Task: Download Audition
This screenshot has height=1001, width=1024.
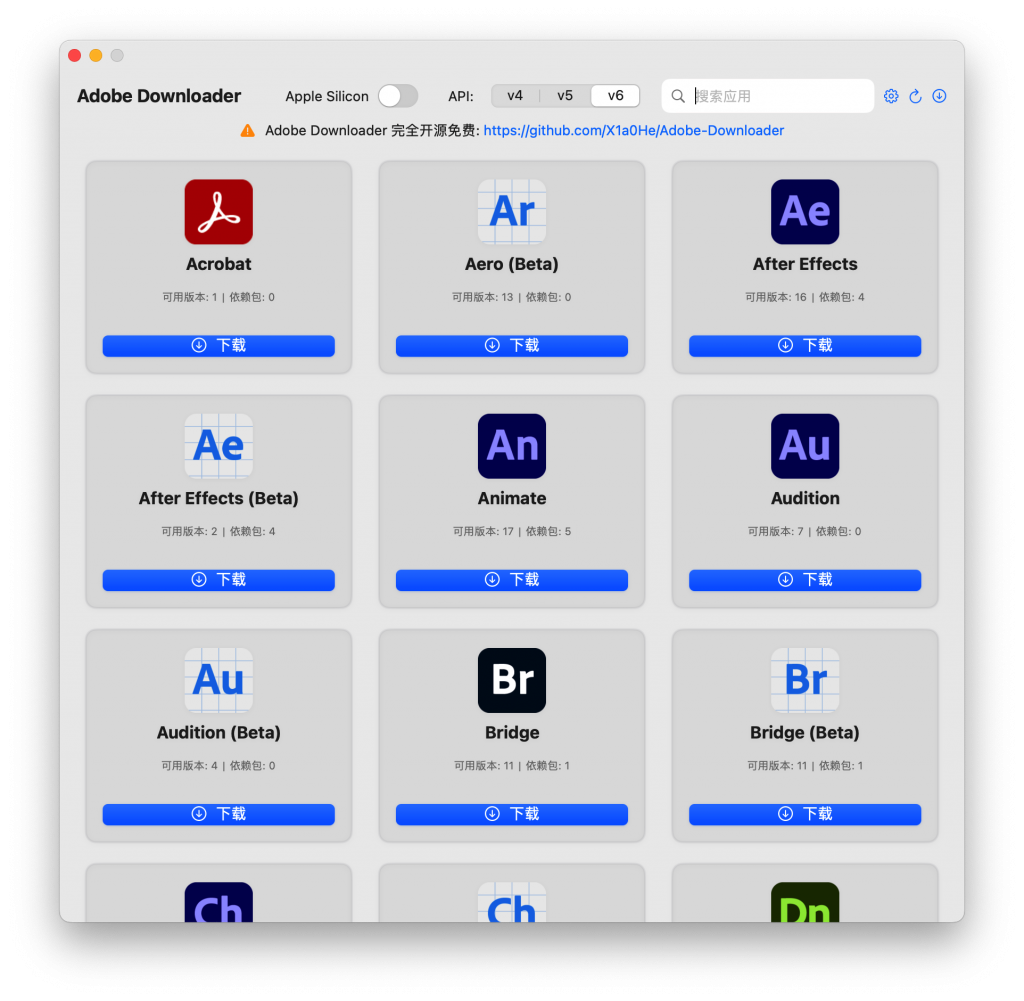Action: coord(805,580)
